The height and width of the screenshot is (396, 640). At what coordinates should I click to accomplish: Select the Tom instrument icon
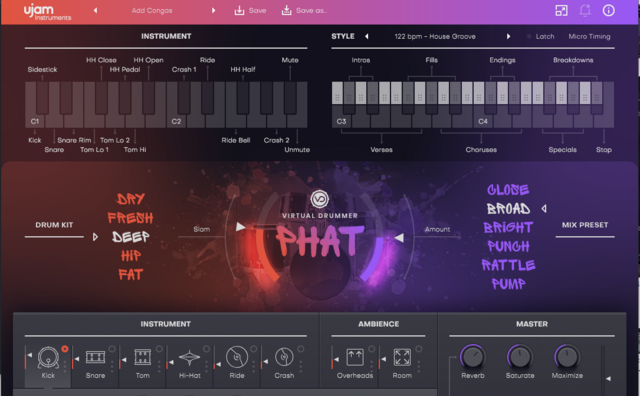[x=142, y=357]
